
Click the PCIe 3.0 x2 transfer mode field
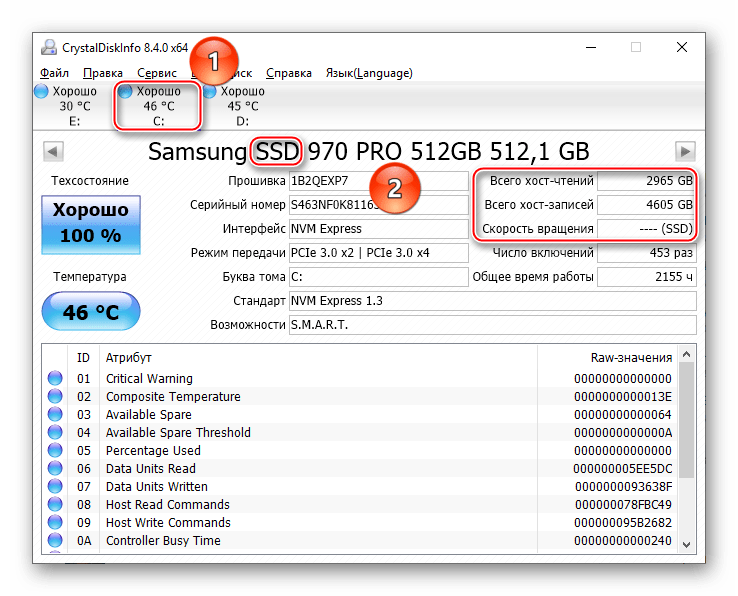(x=378, y=253)
